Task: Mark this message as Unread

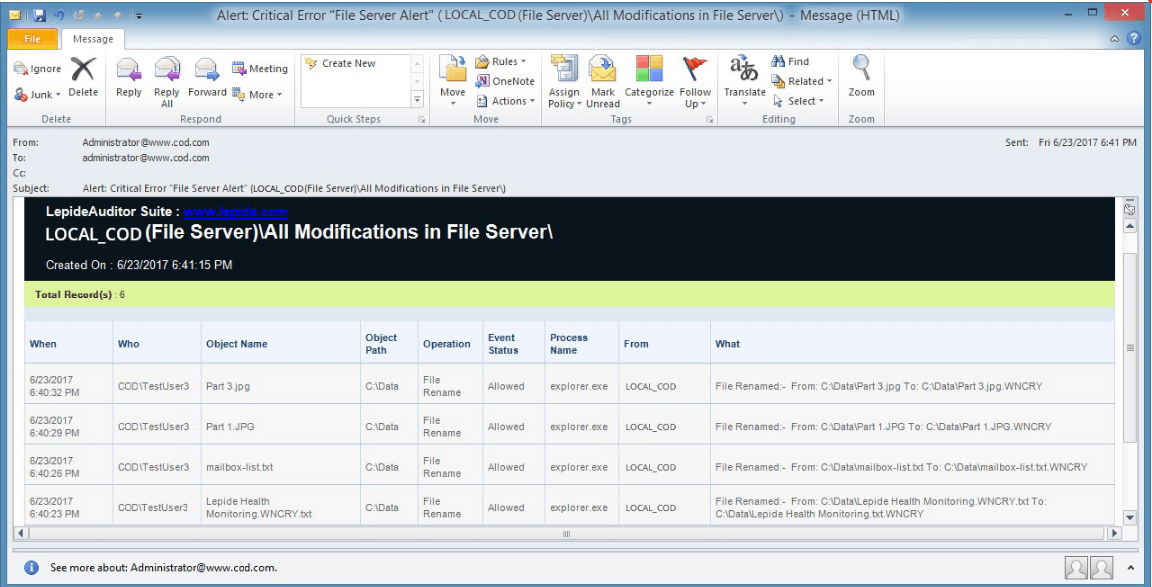Action: pos(603,82)
